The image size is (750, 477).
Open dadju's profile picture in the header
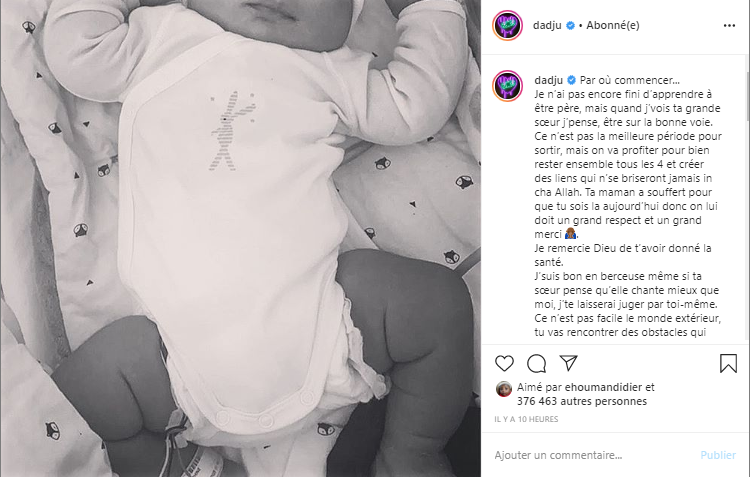coord(507,25)
